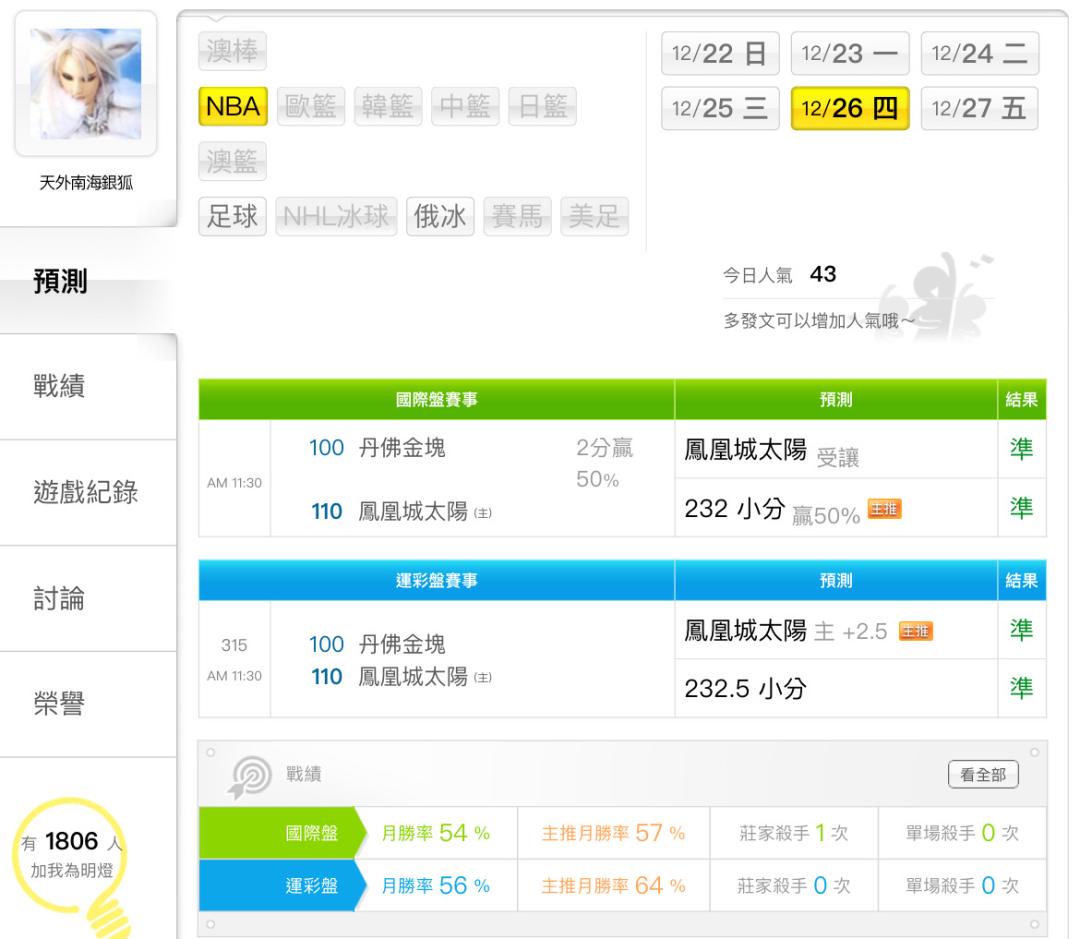Select date 12/24 二
Viewport: 1080px width, 939px height.
click(979, 54)
